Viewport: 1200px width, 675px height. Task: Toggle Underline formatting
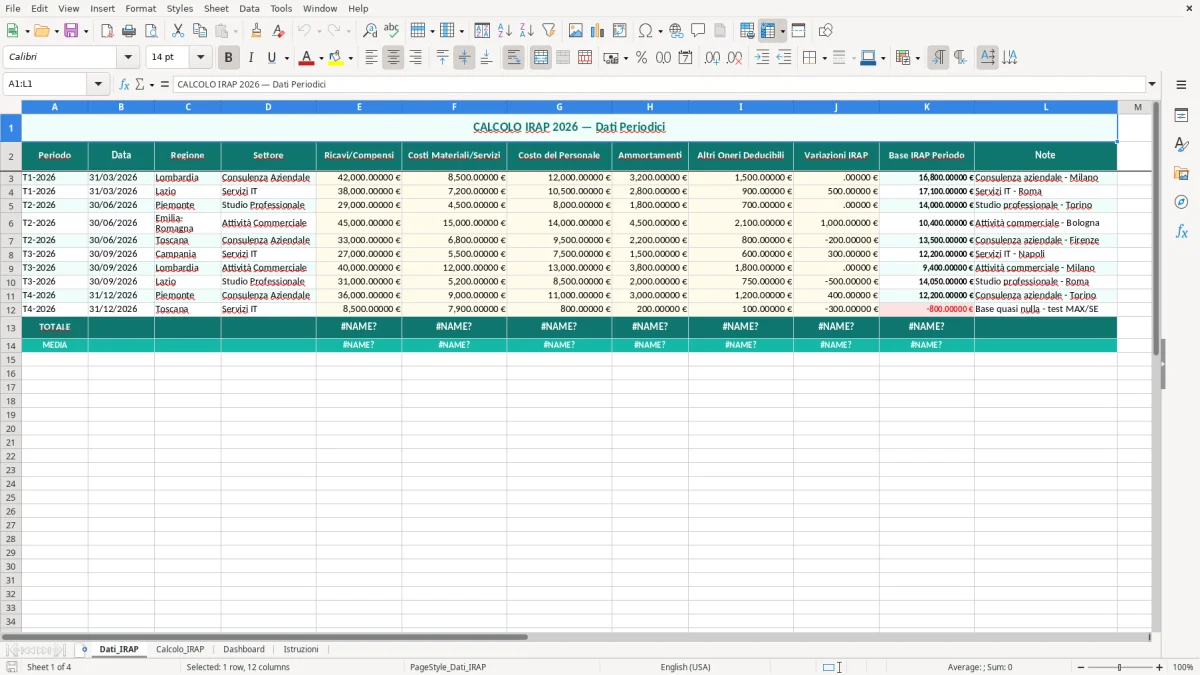[x=271, y=58]
